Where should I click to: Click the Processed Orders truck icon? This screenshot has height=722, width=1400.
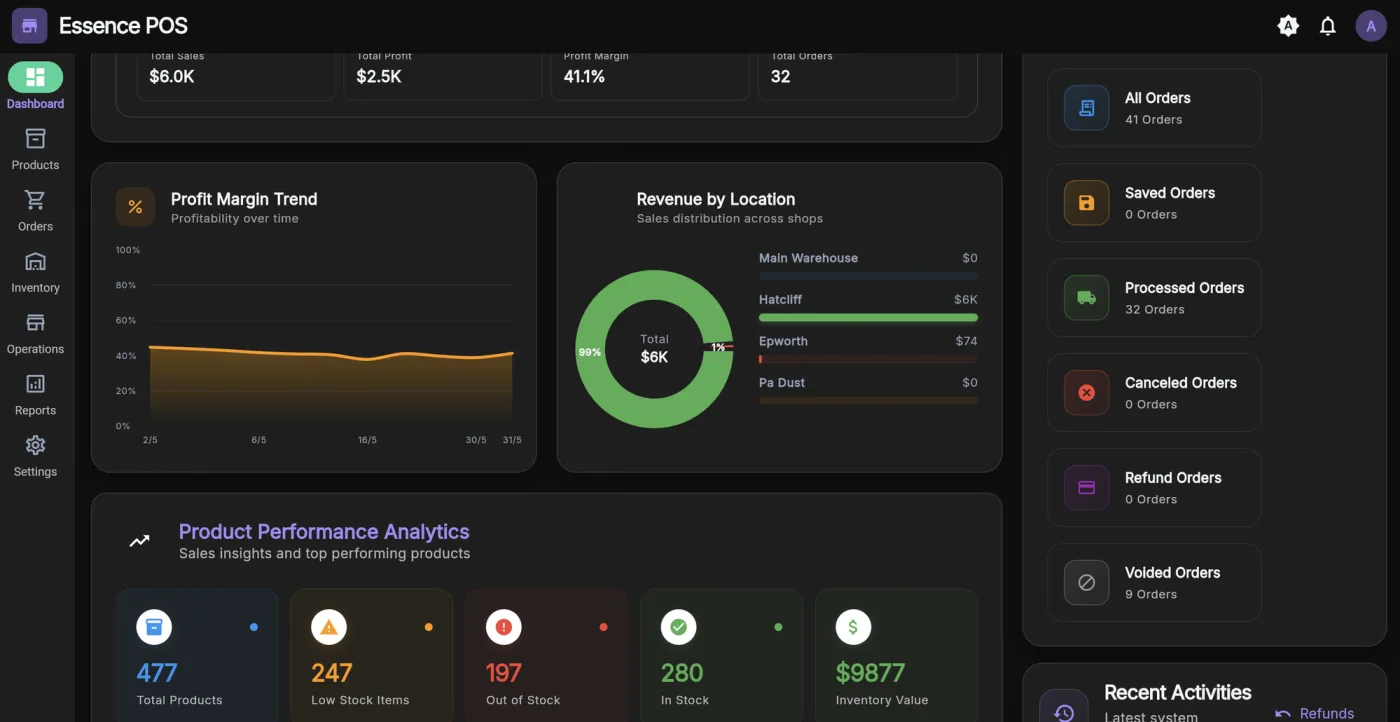(x=1086, y=298)
